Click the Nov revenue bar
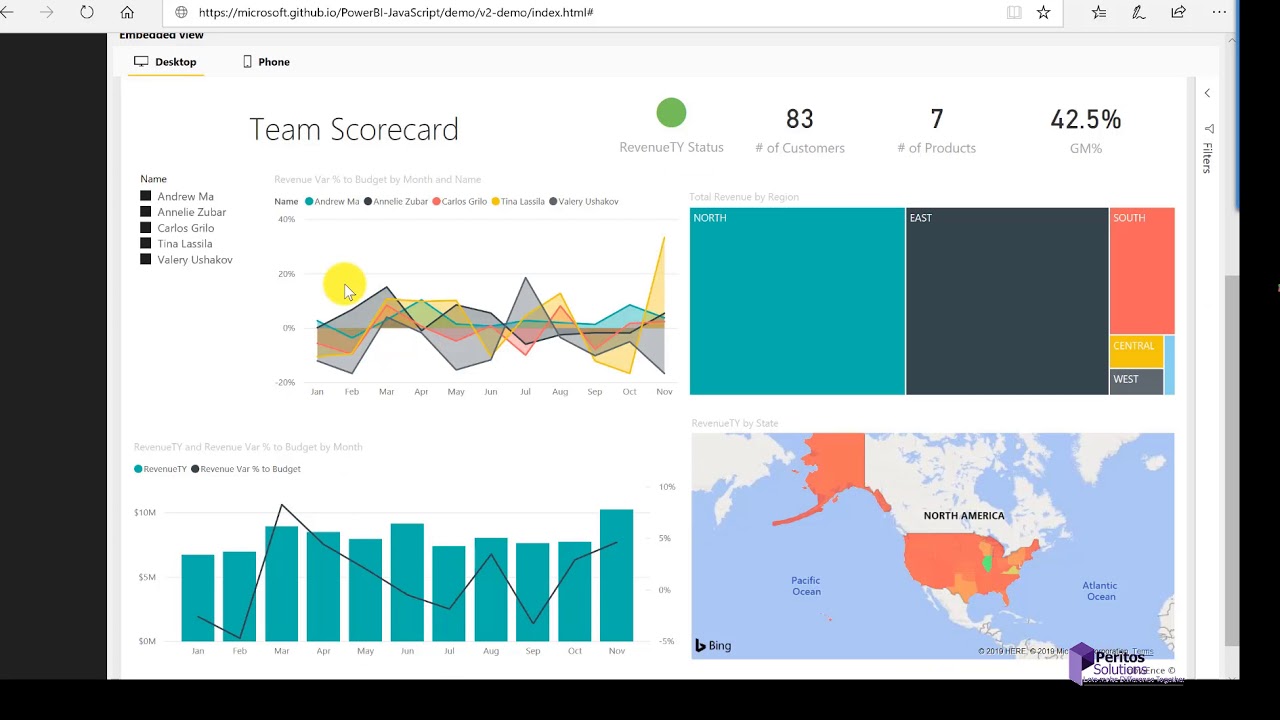 pyautogui.click(x=616, y=575)
